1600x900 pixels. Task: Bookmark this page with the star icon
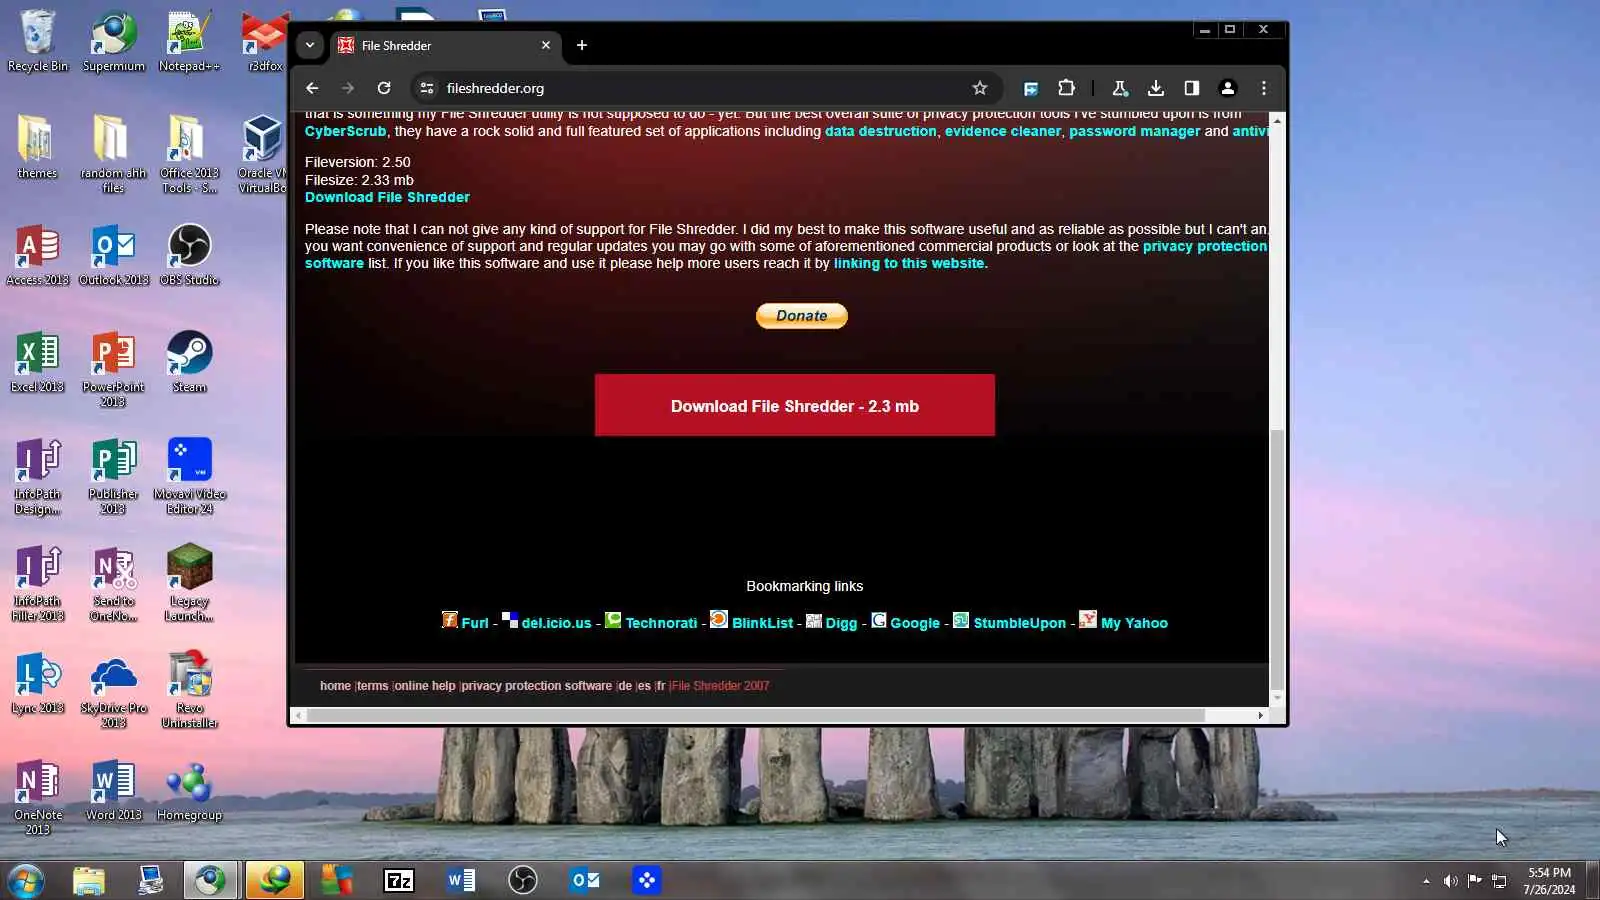coord(980,88)
